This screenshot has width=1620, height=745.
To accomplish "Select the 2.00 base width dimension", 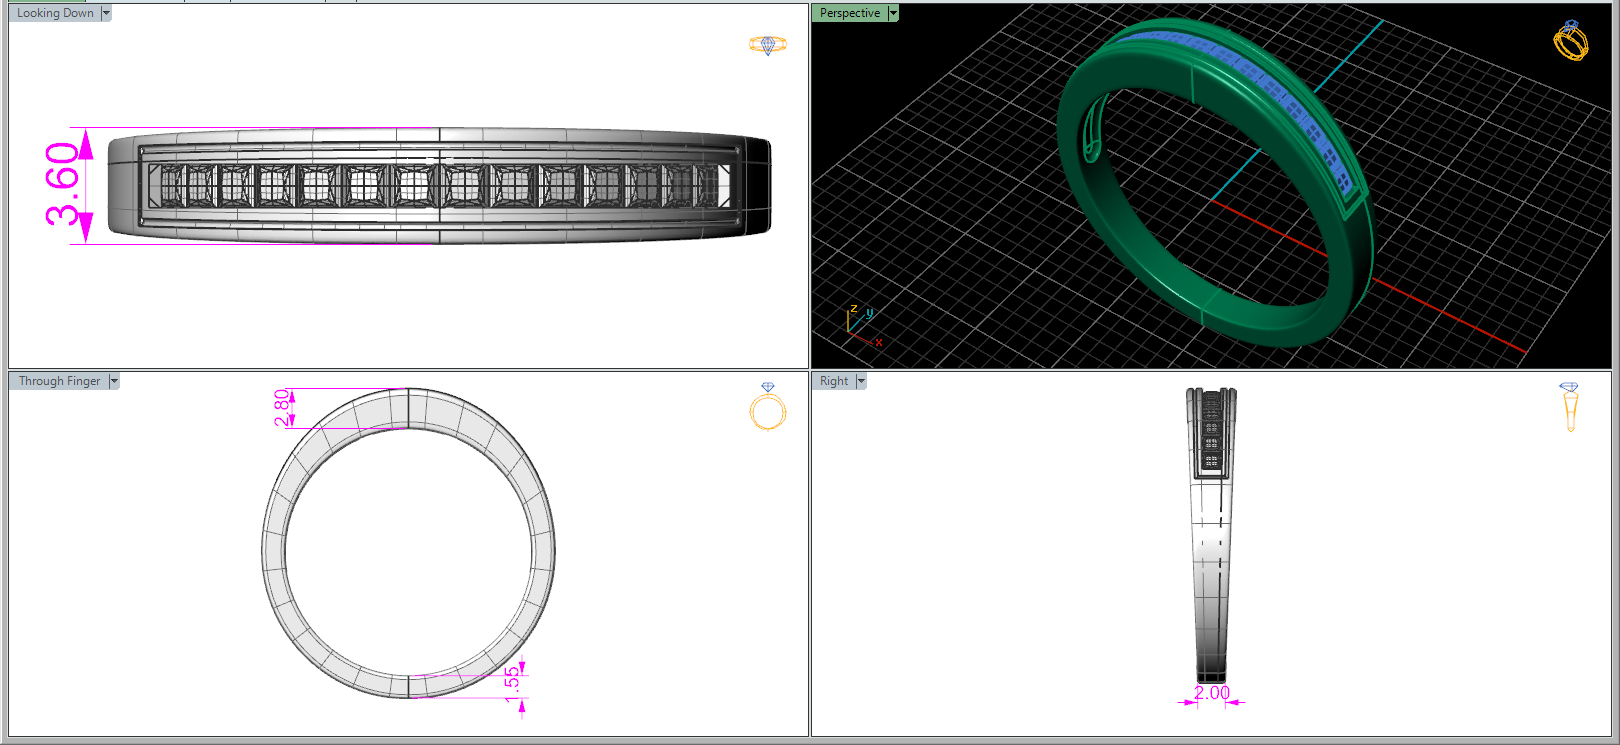I will coord(1212,693).
